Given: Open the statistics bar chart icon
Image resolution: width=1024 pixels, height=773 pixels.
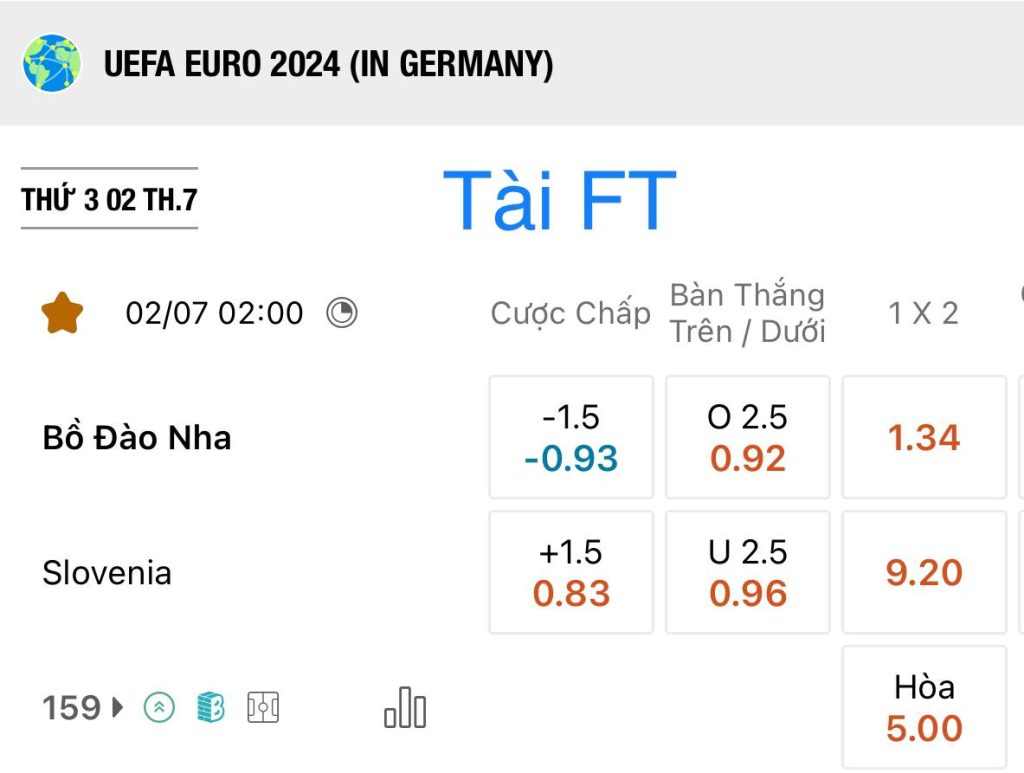Looking at the screenshot, I should (405, 708).
